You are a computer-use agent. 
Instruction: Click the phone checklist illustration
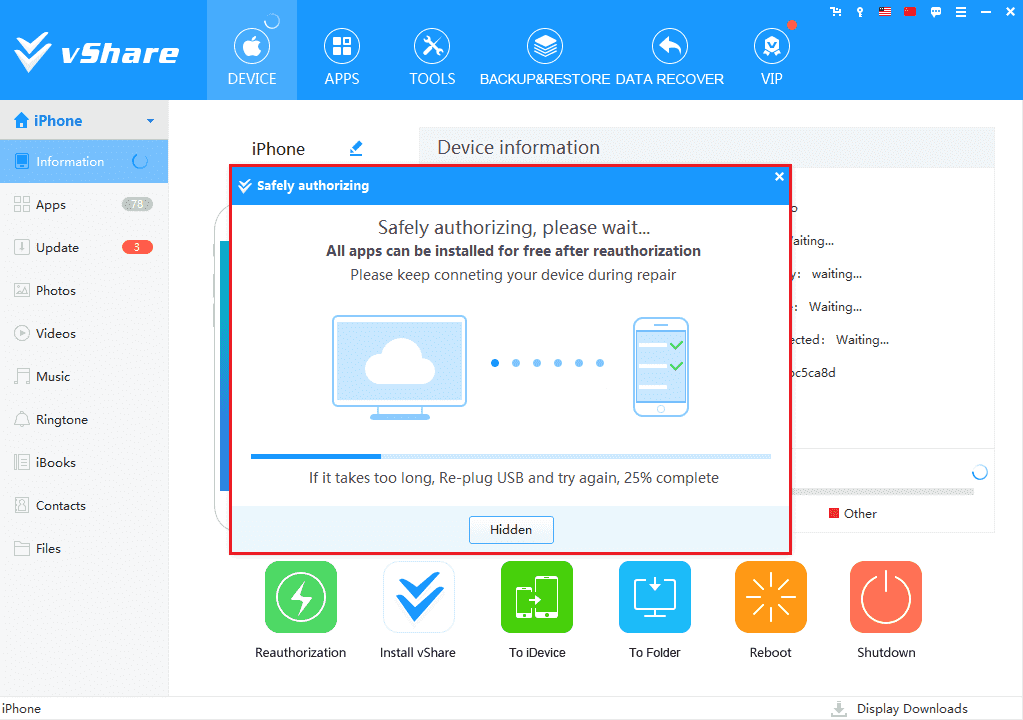[x=661, y=367]
